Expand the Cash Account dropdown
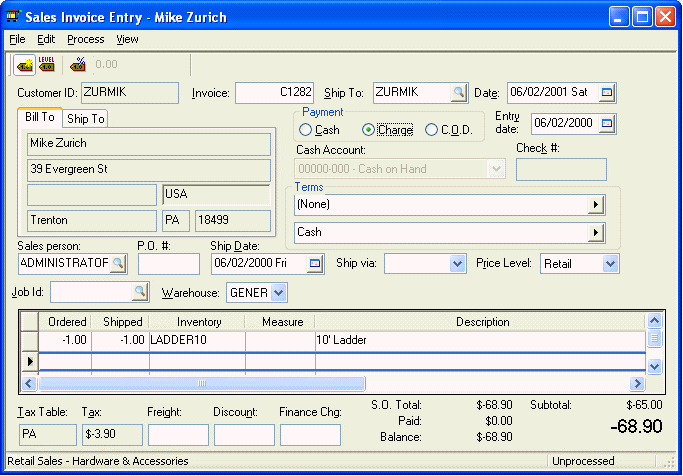 pyautogui.click(x=496, y=169)
